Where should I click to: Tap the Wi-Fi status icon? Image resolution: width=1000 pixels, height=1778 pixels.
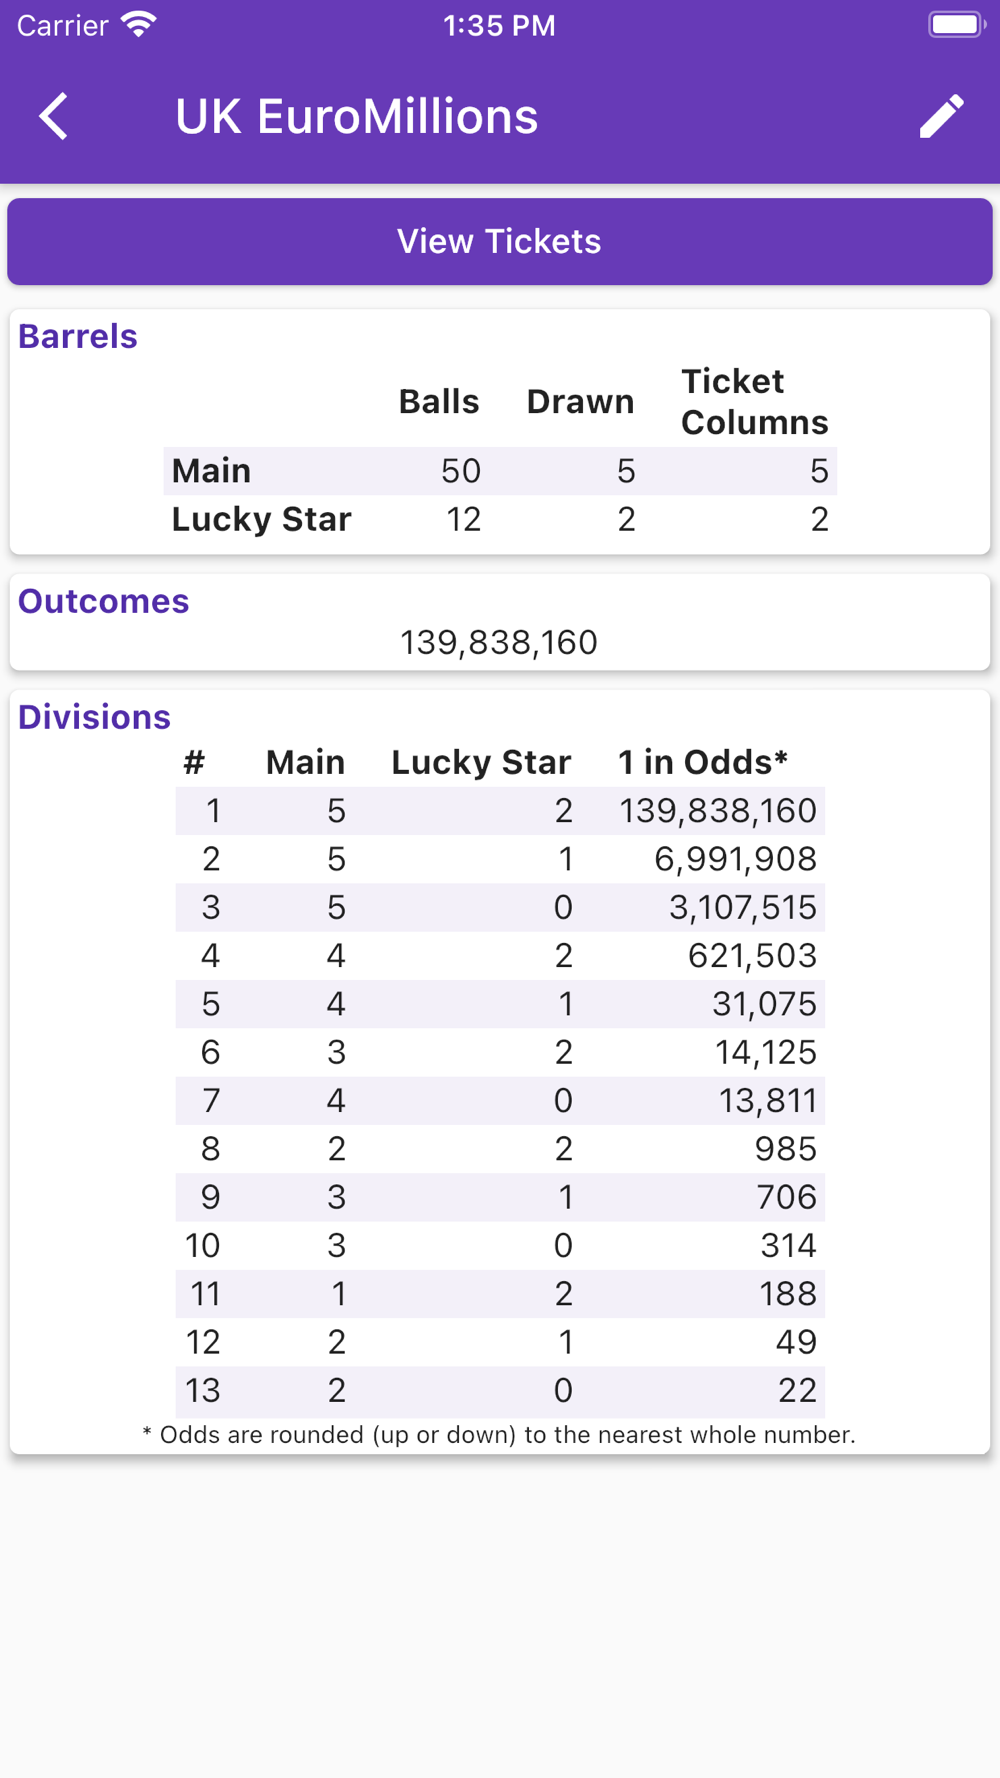click(x=139, y=25)
